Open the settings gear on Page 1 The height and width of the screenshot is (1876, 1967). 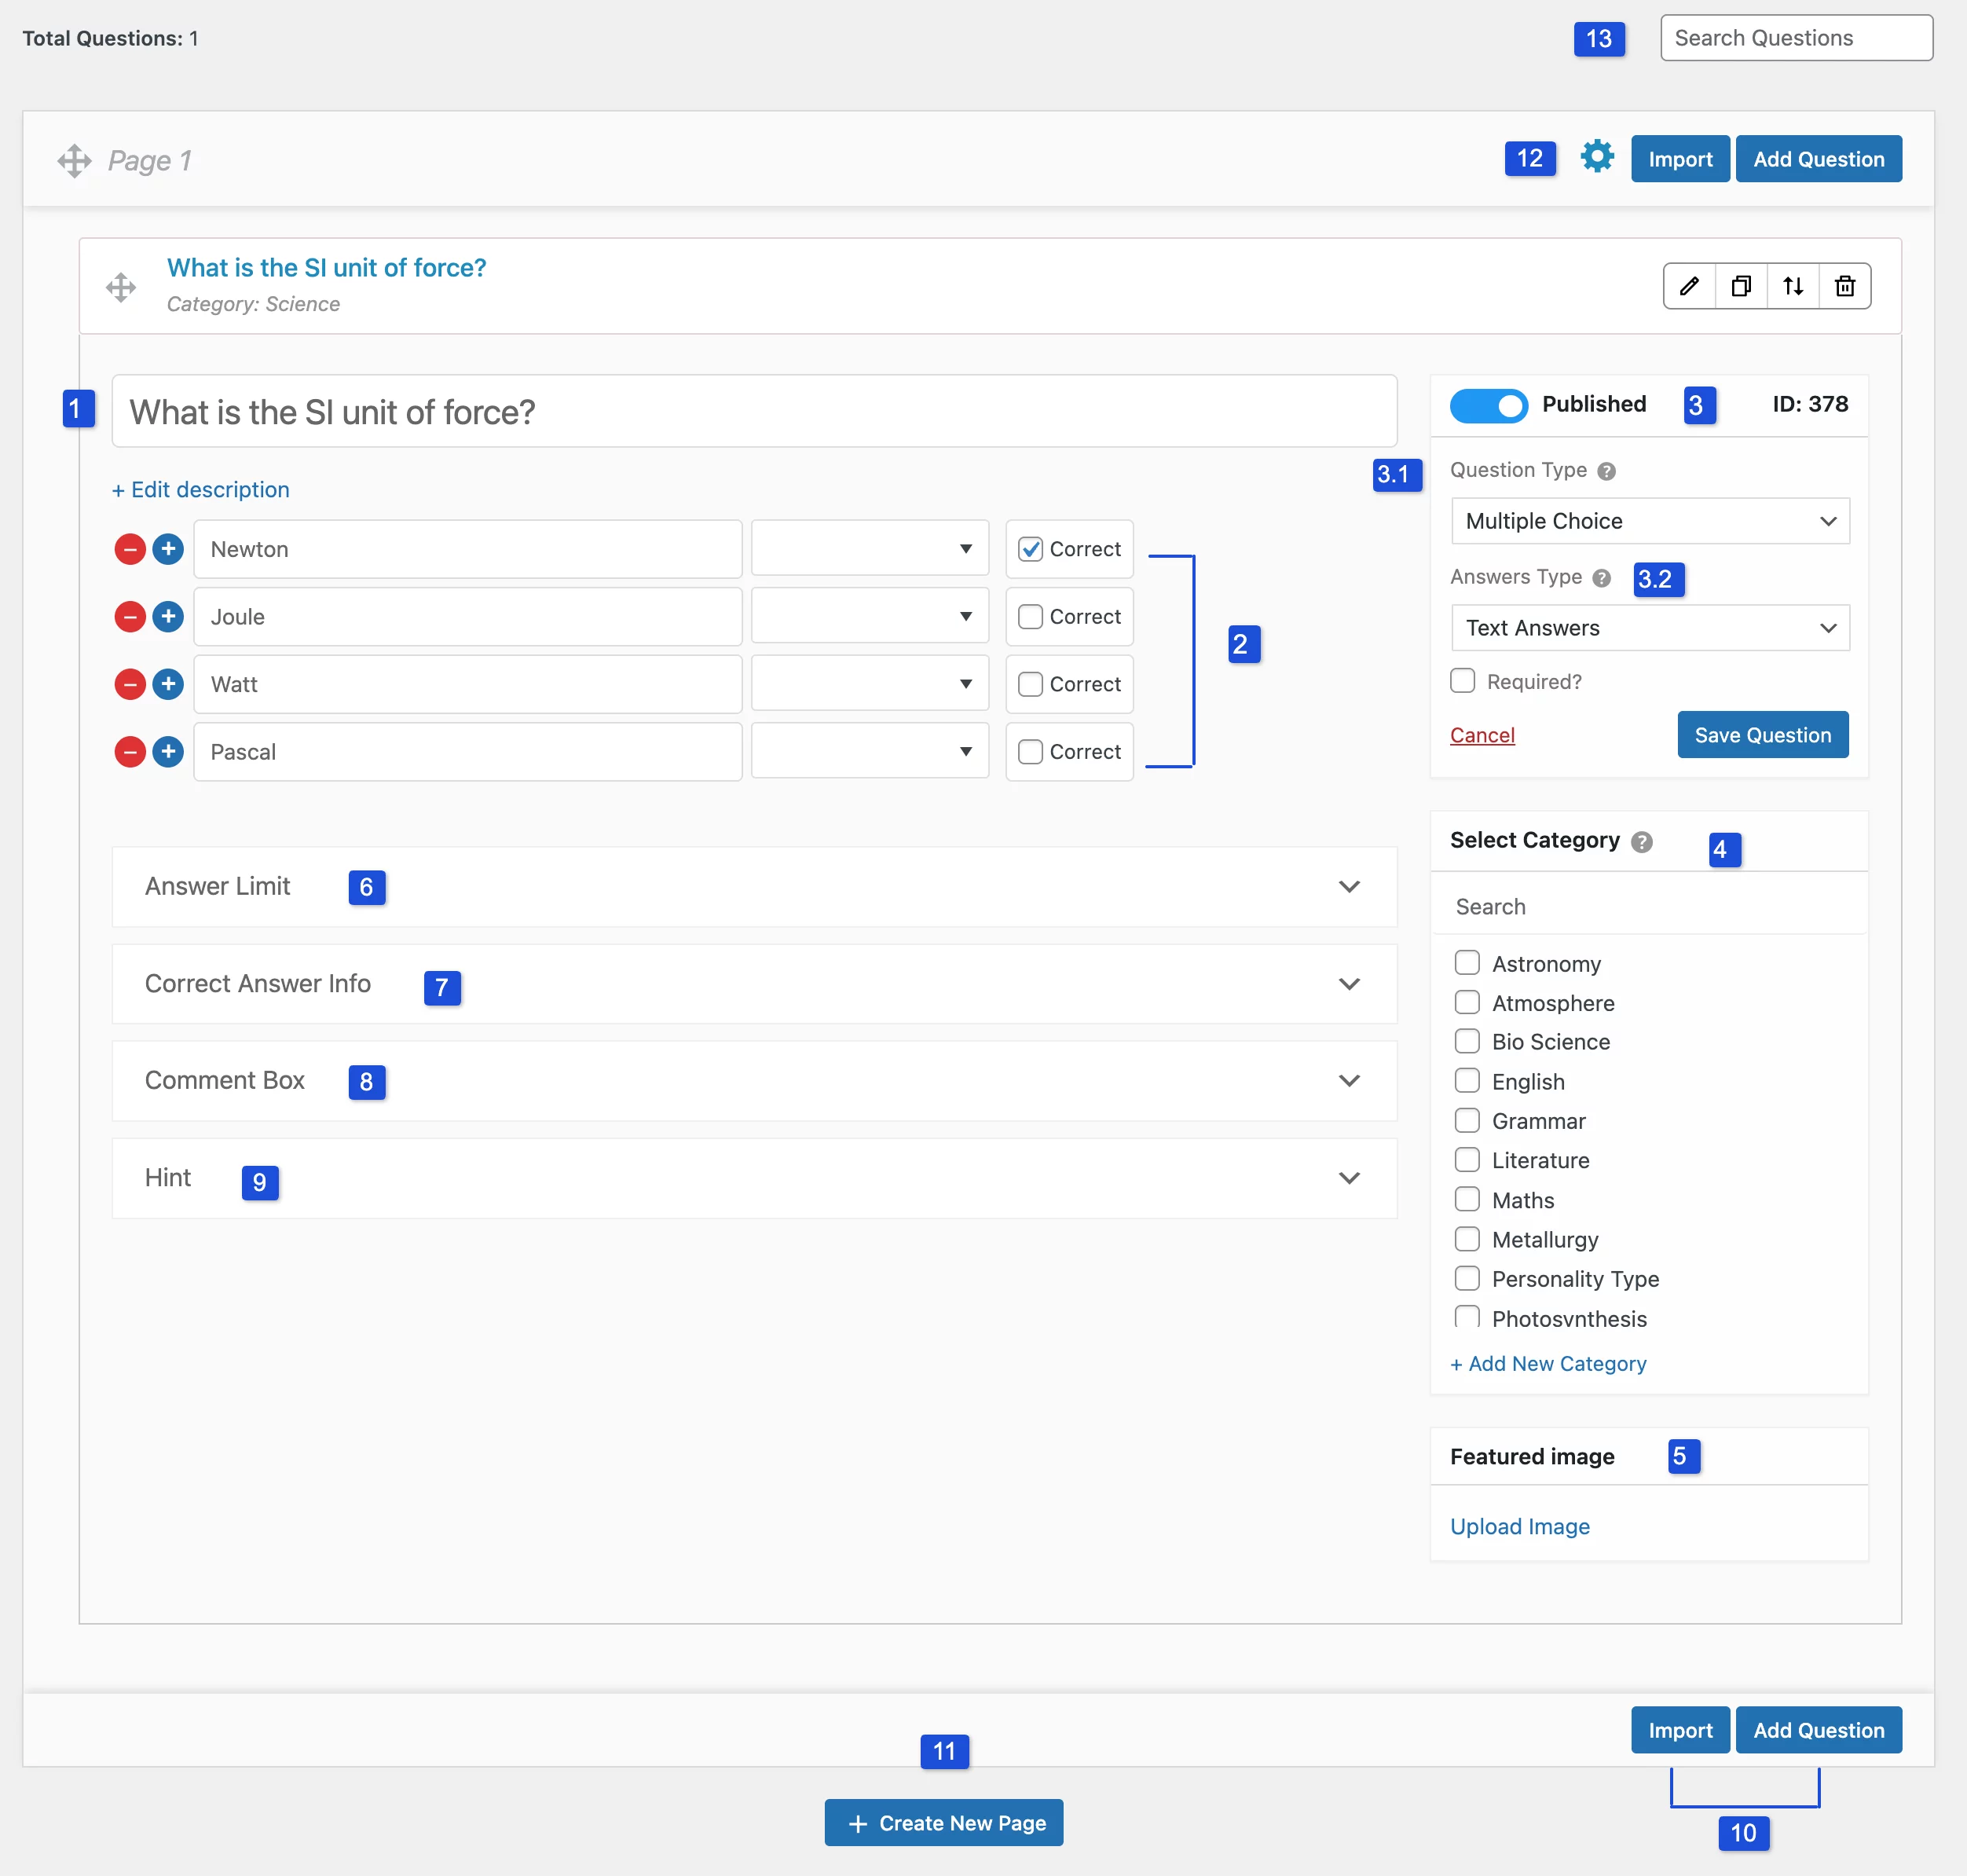pyautogui.click(x=1597, y=157)
